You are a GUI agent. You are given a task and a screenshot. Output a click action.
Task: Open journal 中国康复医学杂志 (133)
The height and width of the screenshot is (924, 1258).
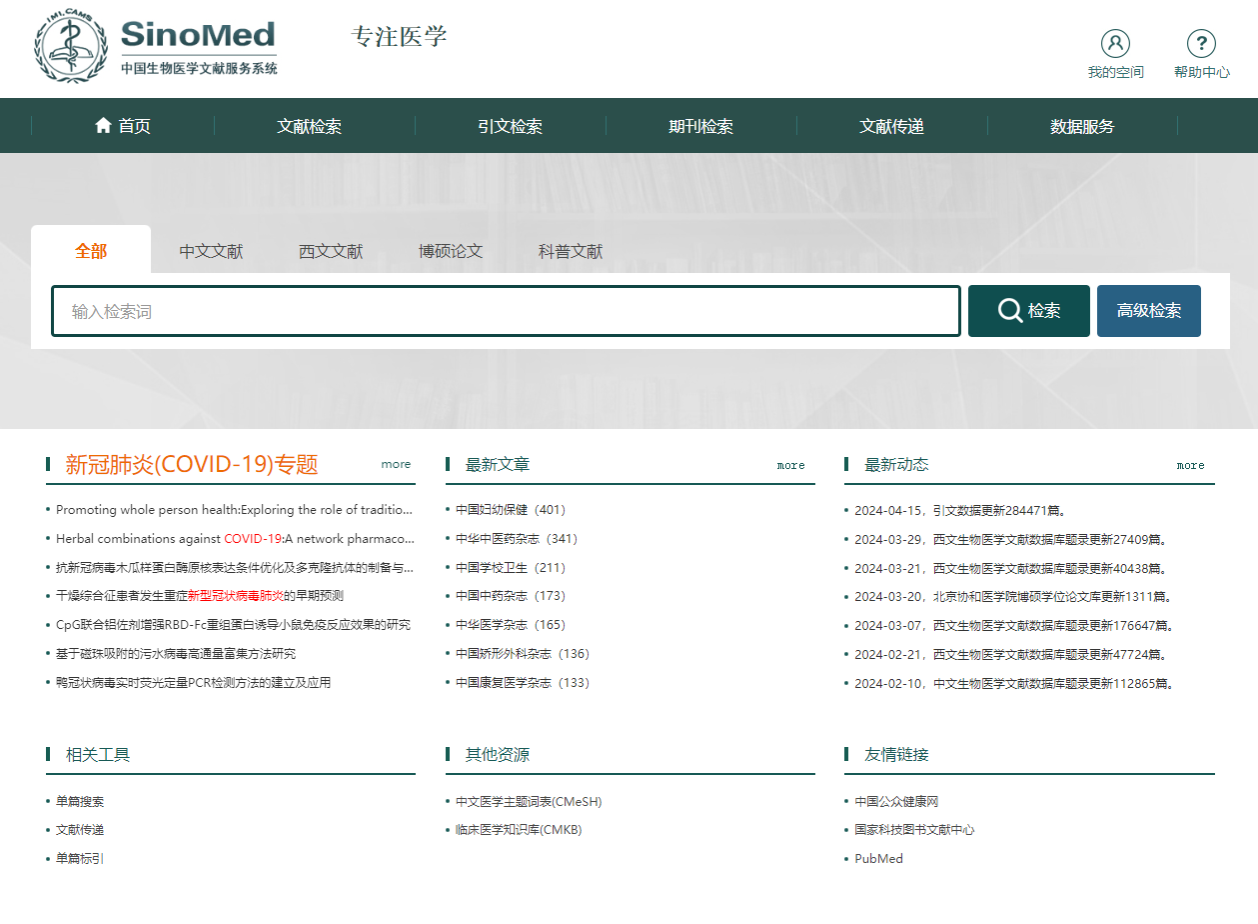[522, 683]
